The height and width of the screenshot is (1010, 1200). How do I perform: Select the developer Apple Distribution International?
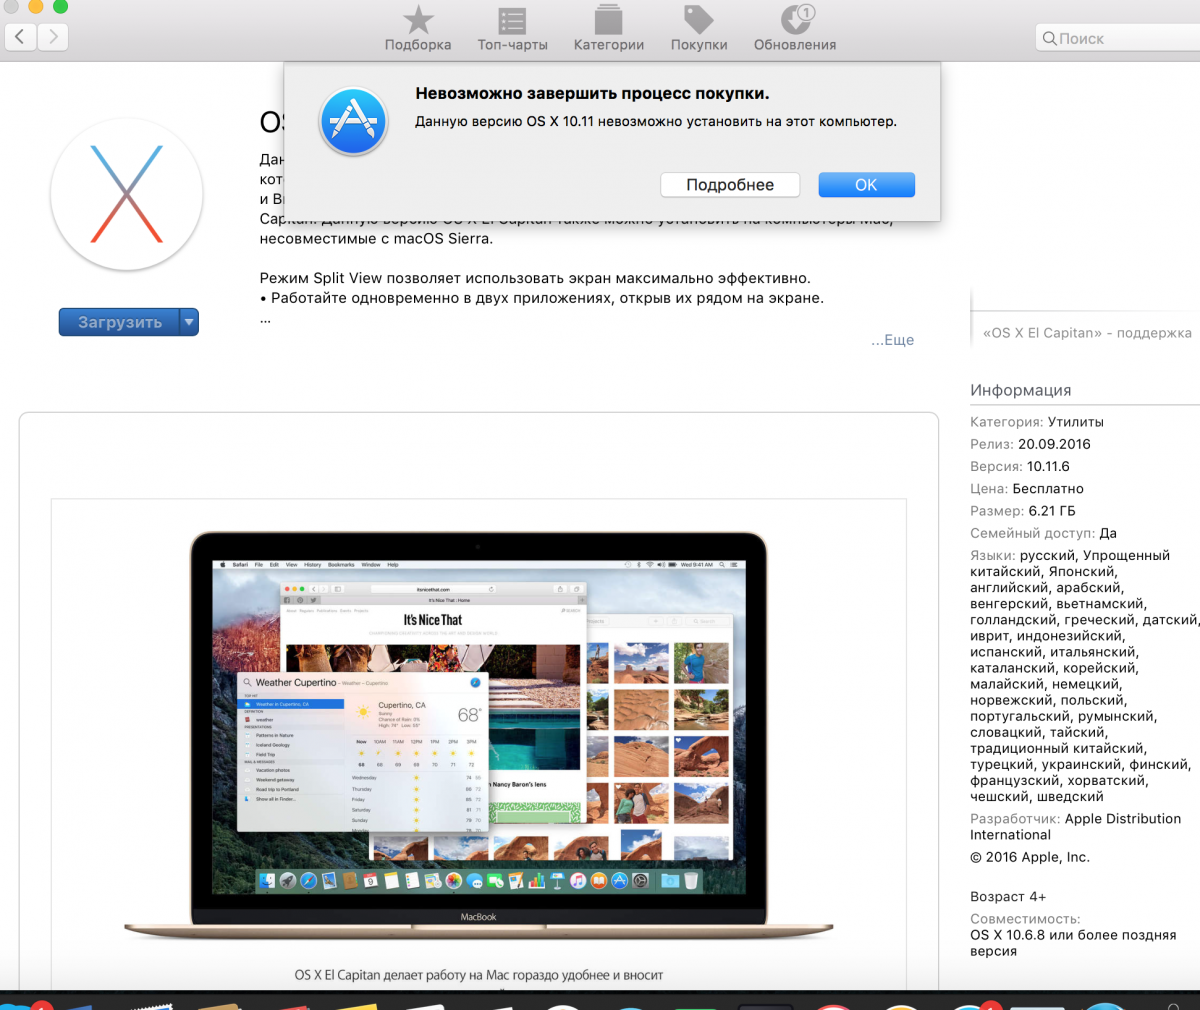click(1076, 827)
